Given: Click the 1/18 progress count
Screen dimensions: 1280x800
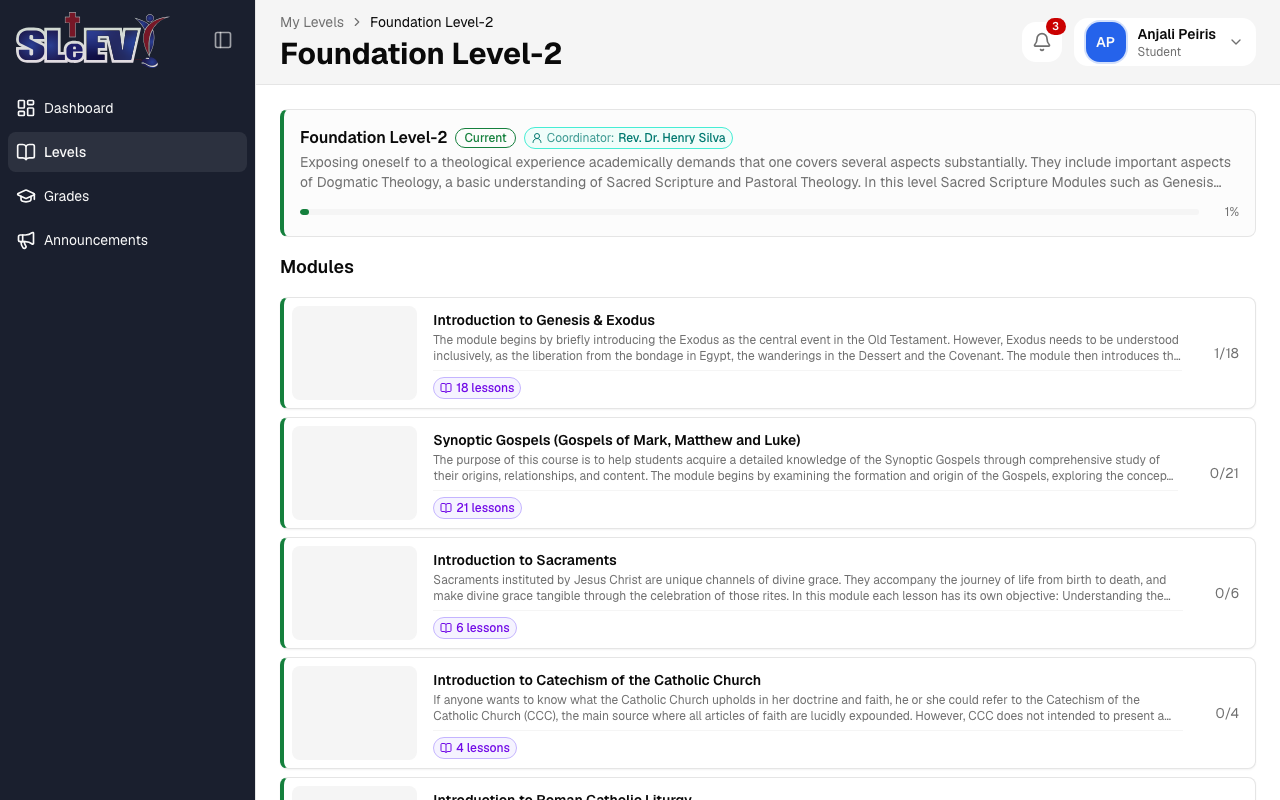Looking at the screenshot, I should coord(1226,353).
